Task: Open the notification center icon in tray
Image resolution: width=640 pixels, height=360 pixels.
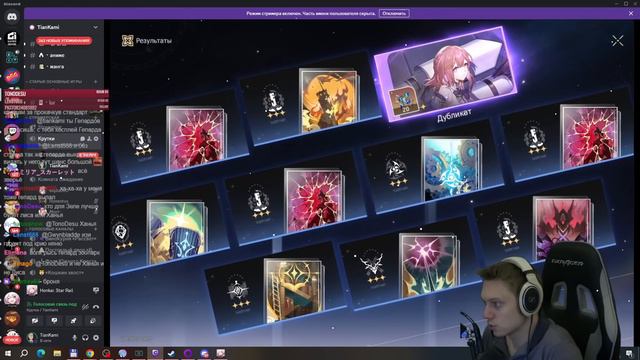Action: [629, 353]
